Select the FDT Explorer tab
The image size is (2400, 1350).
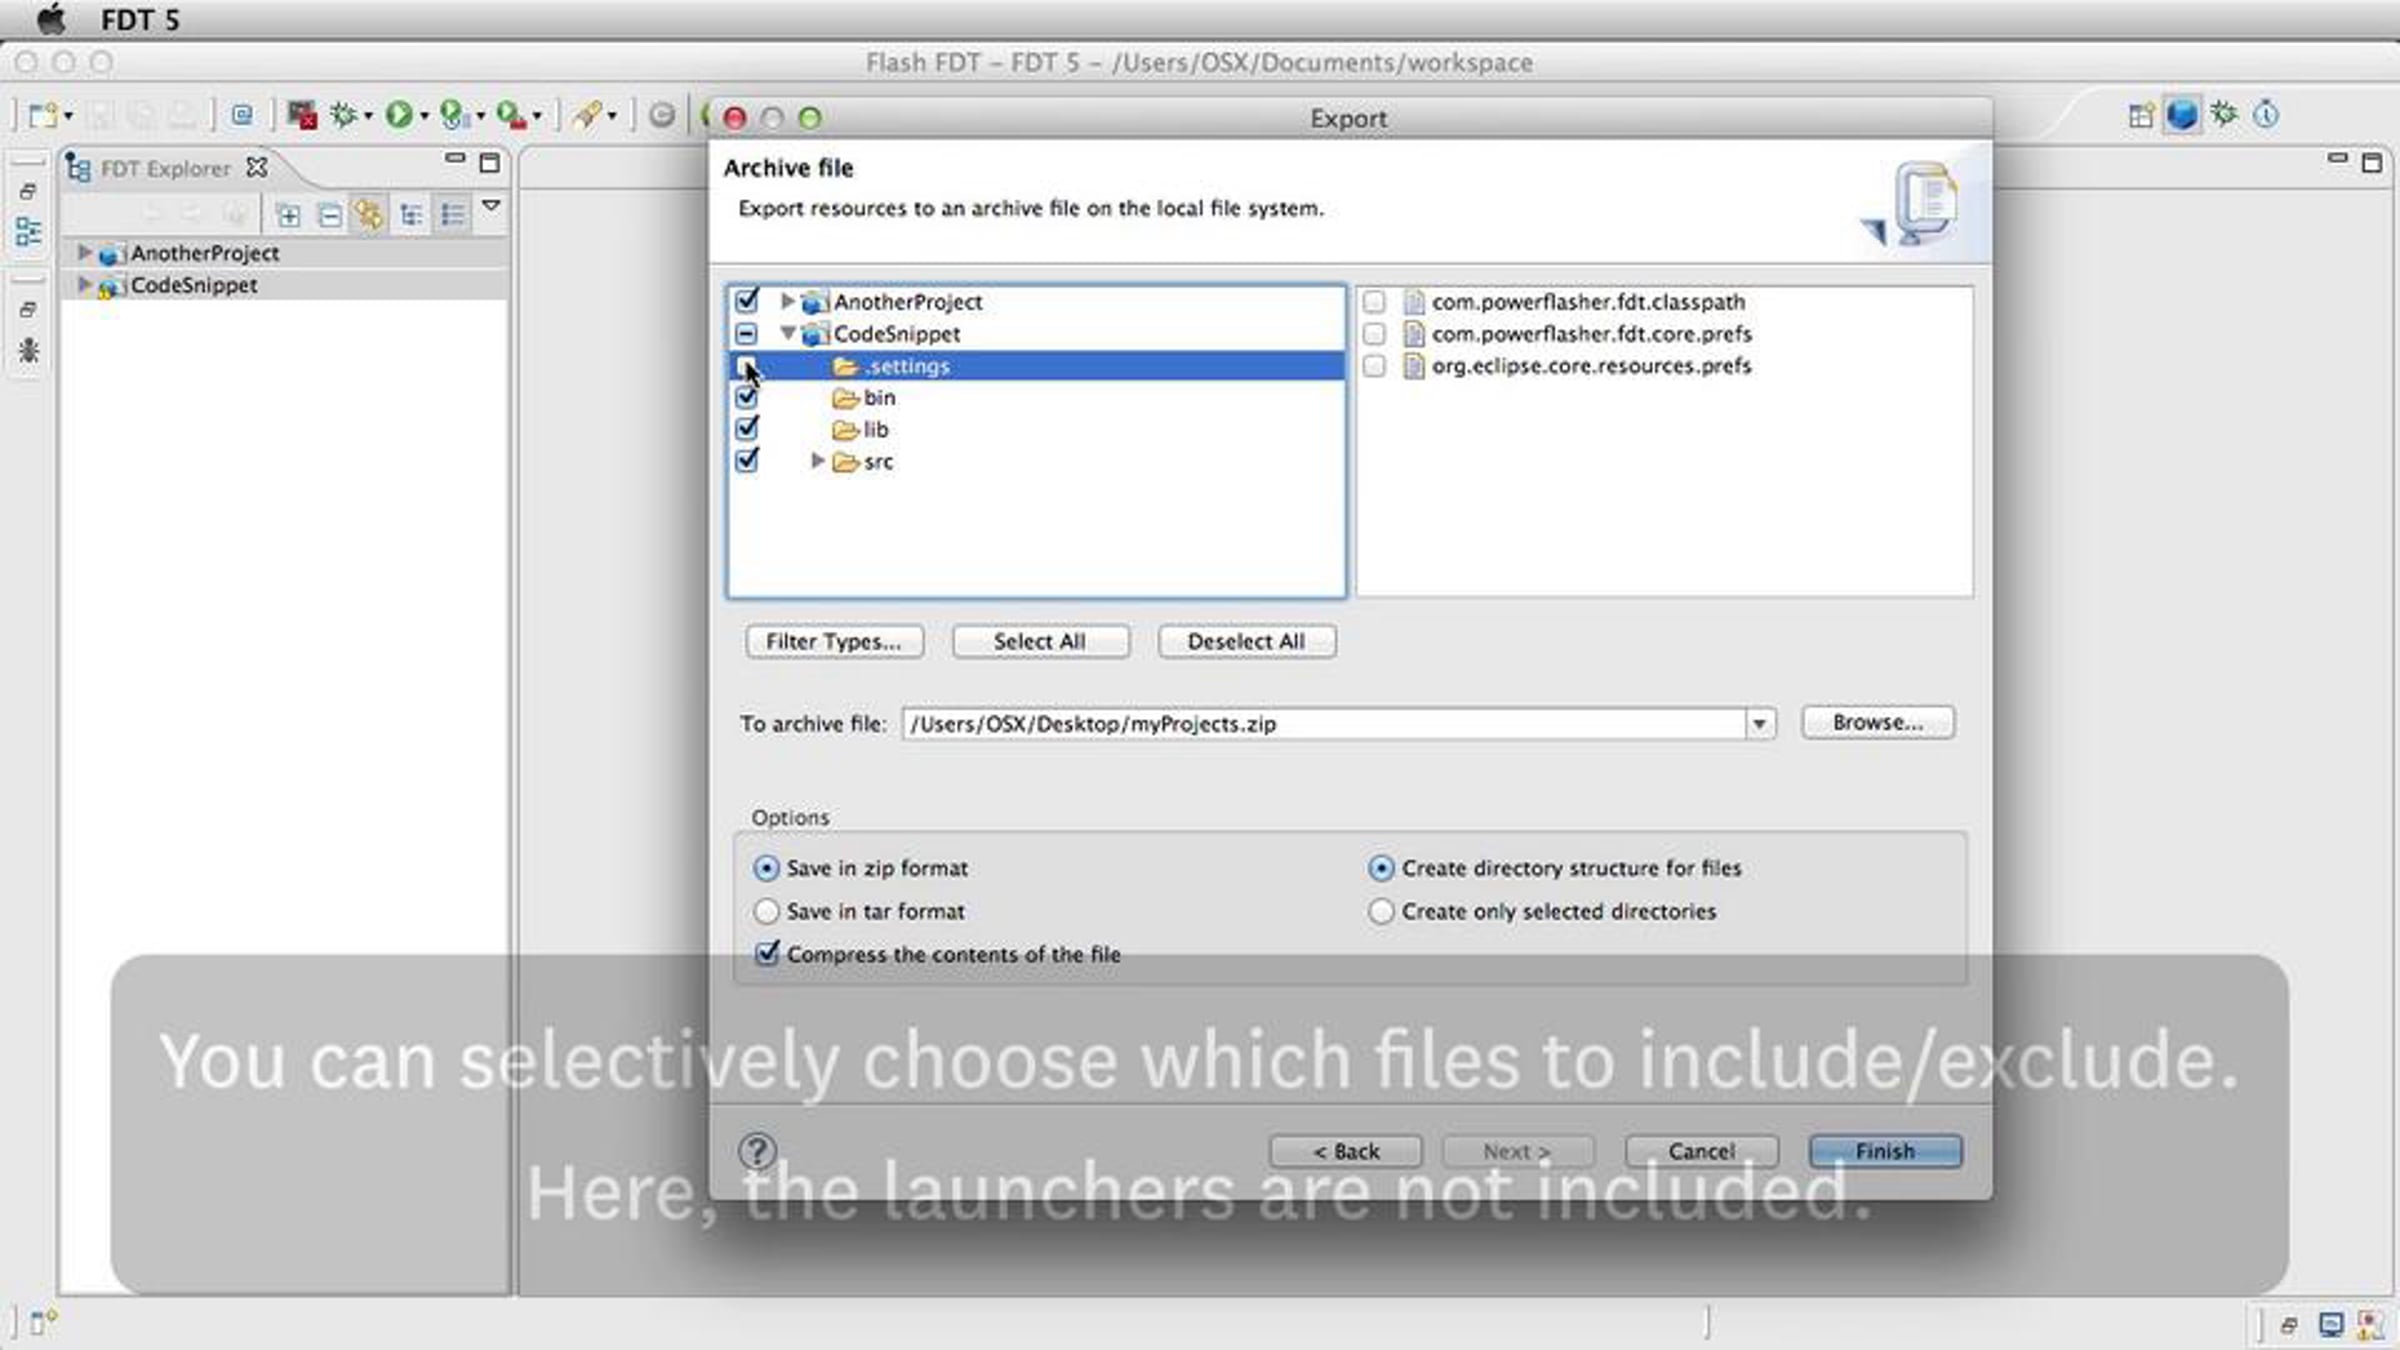click(x=165, y=168)
